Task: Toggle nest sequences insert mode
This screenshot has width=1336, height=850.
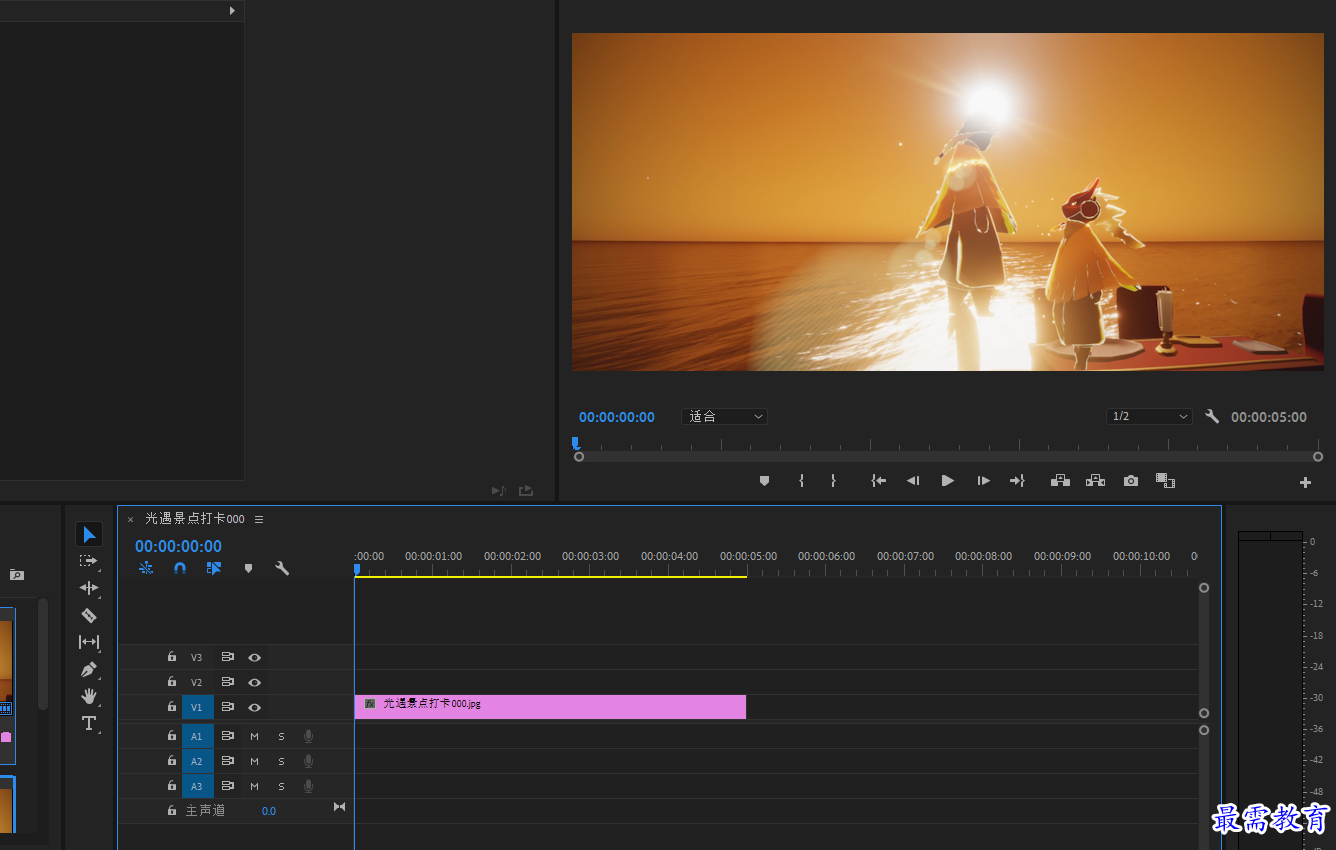Action: coord(146,568)
